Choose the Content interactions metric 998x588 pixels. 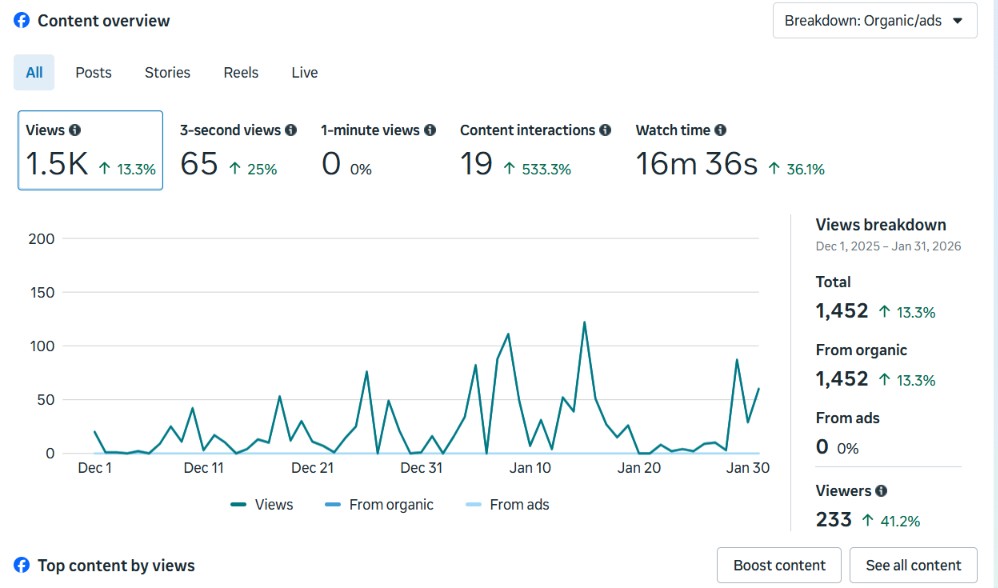[x=535, y=150]
